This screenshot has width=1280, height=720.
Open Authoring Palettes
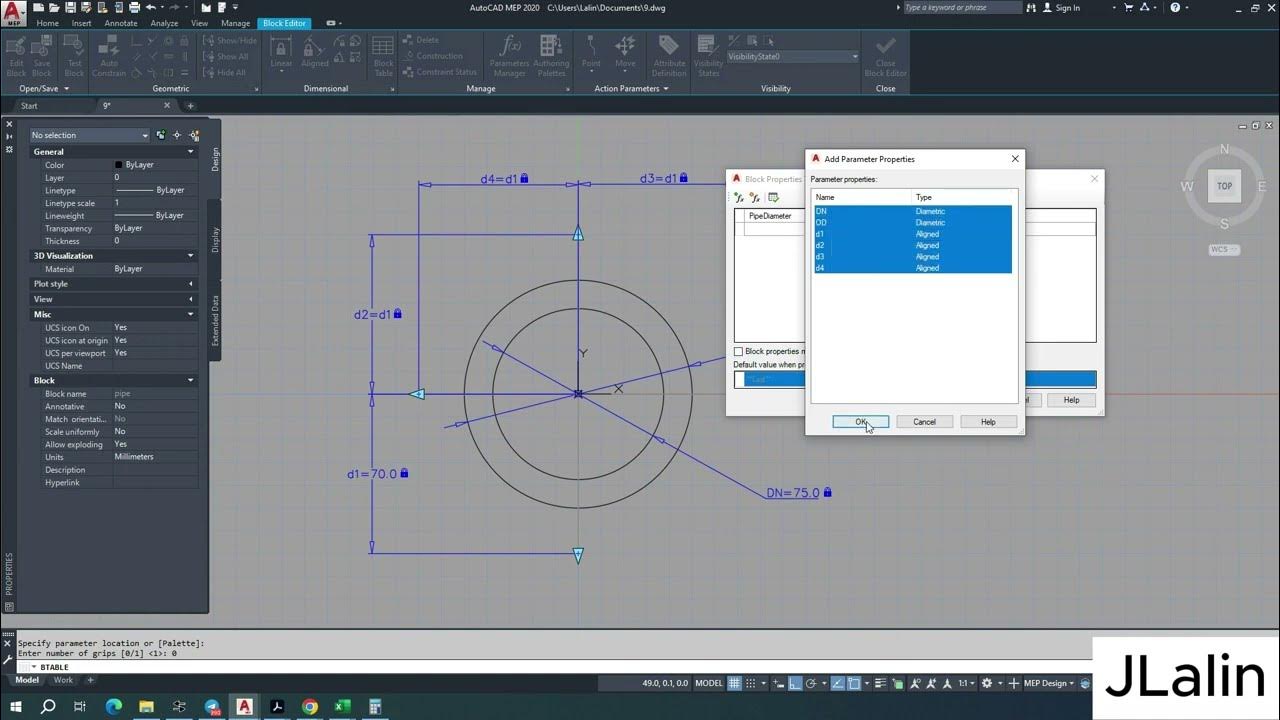pyautogui.click(x=551, y=56)
